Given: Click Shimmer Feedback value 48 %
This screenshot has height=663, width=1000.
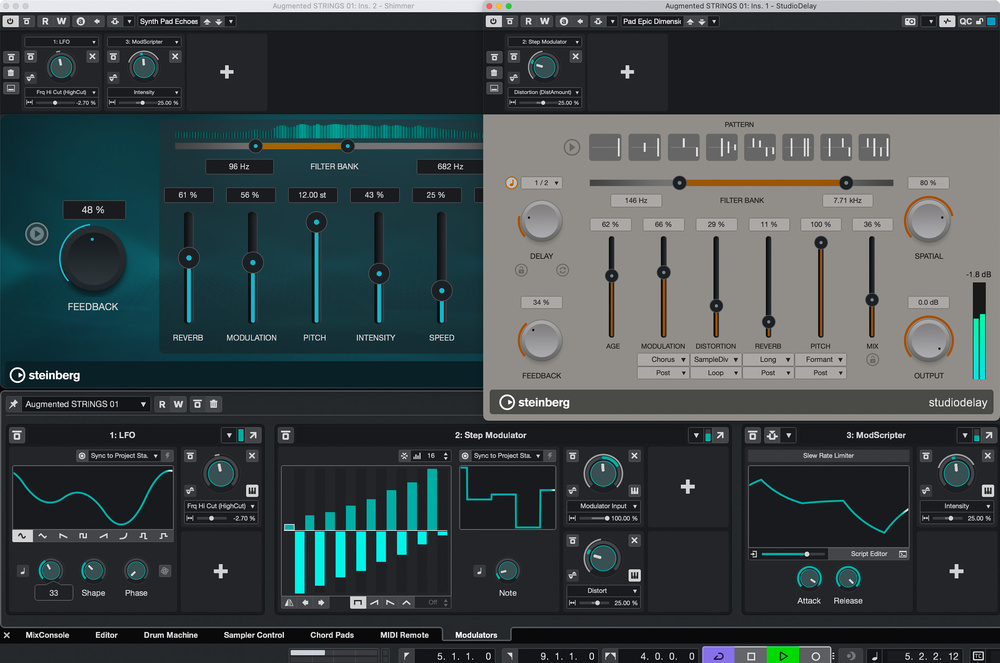Looking at the screenshot, I should (x=93, y=210).
